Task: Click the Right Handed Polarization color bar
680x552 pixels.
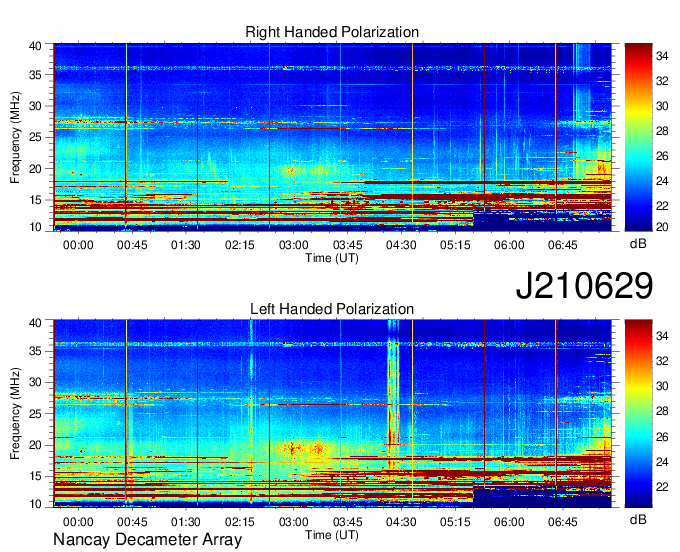Action: [x=638, y=137]
